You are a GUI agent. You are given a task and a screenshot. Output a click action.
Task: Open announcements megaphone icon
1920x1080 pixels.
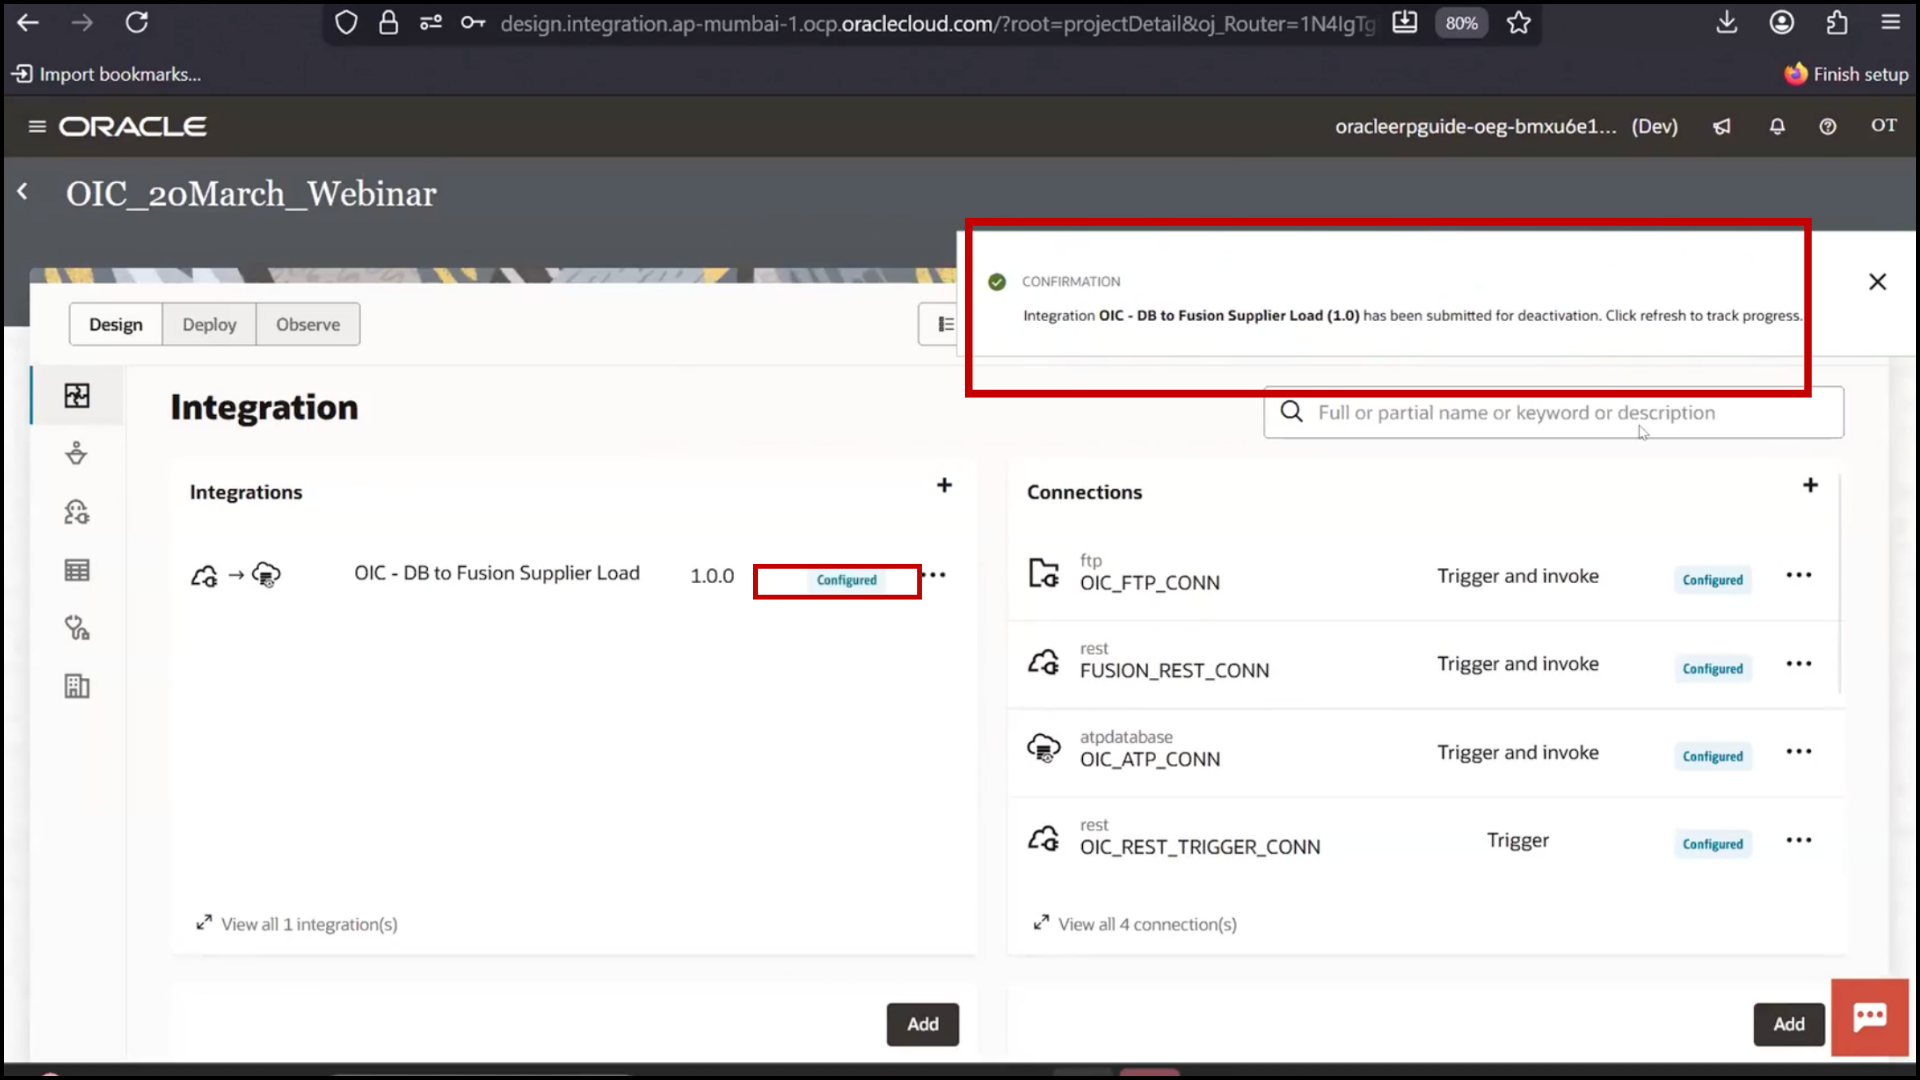1722,127
